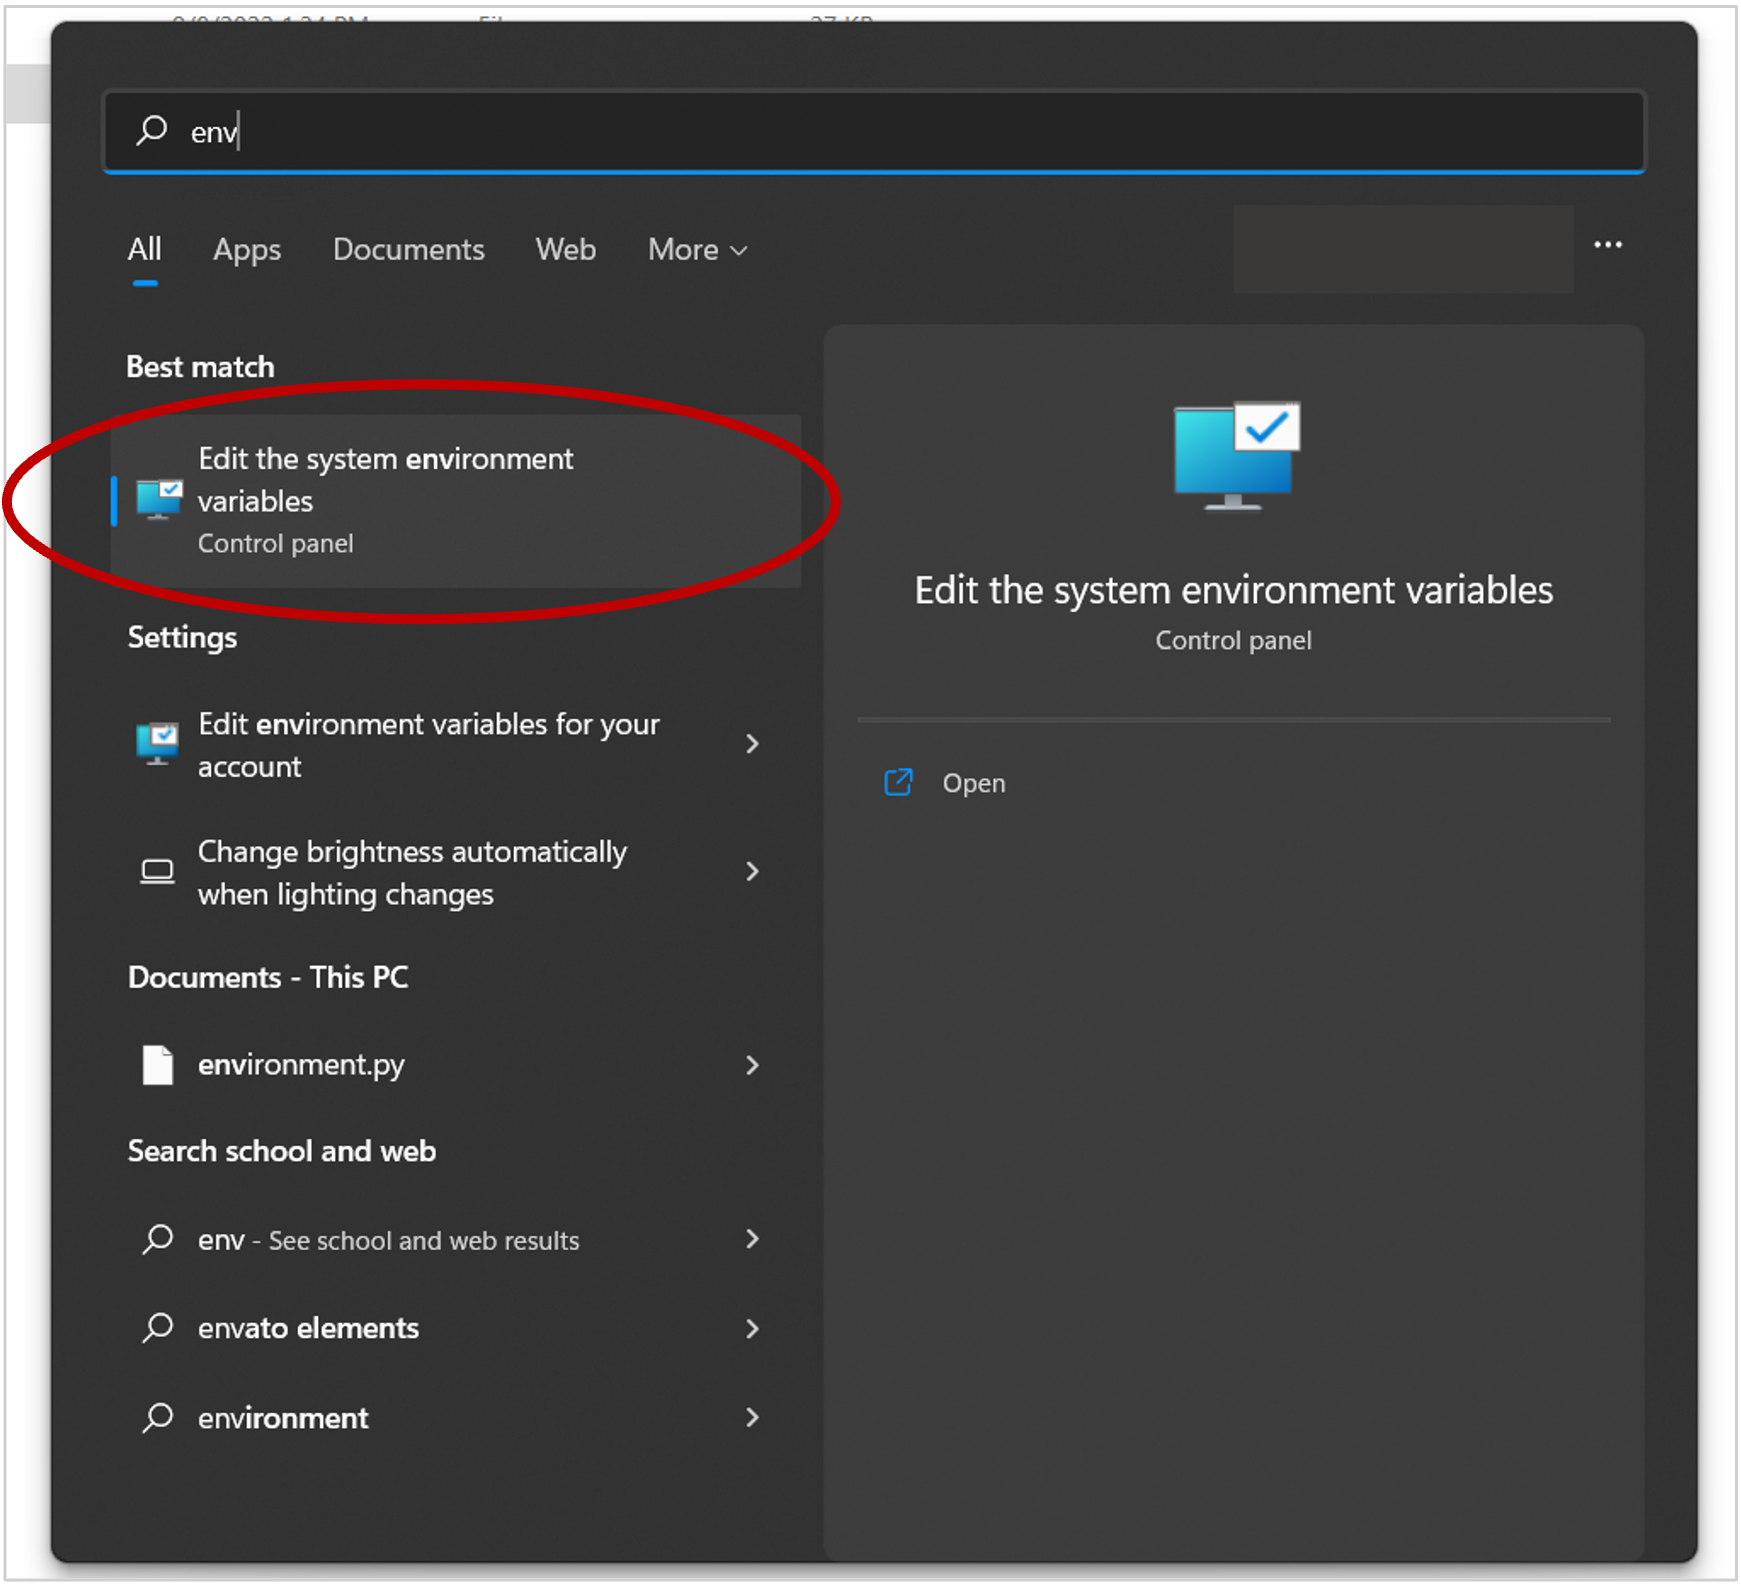Click search icon beside 'env - See school and web results'

click(157, 1240)
